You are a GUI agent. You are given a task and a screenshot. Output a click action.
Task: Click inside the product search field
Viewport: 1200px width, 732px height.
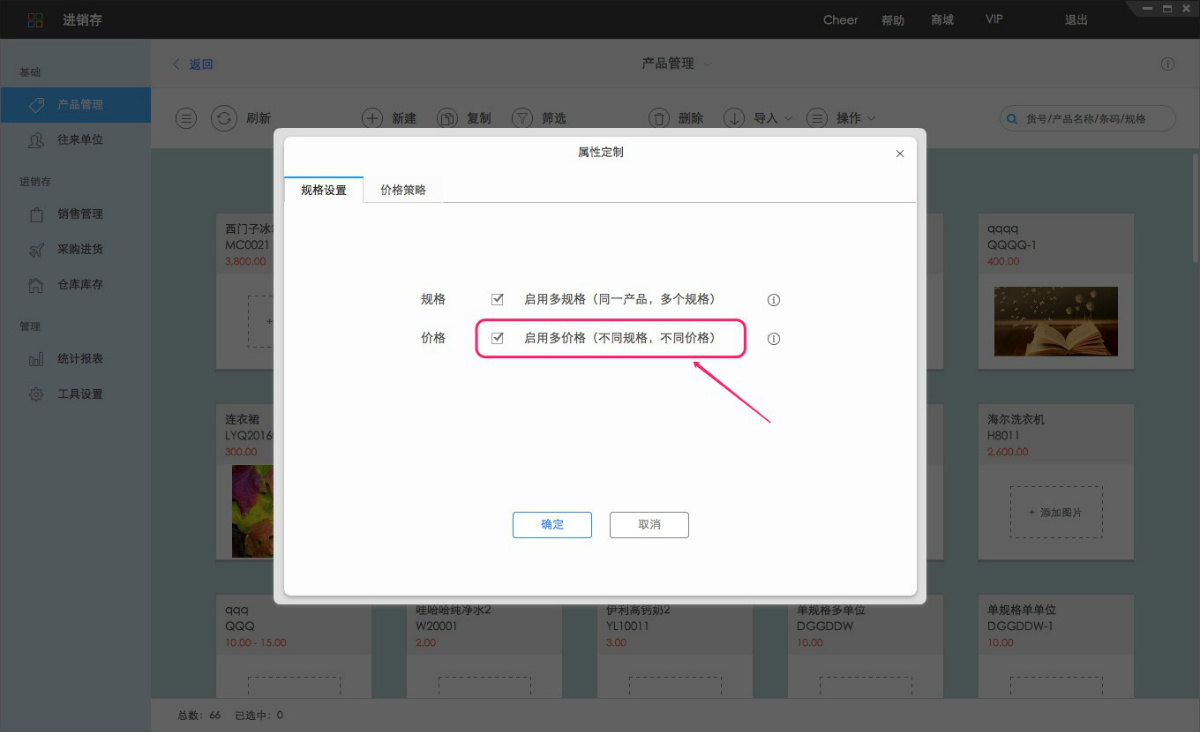coord(1087,118)
